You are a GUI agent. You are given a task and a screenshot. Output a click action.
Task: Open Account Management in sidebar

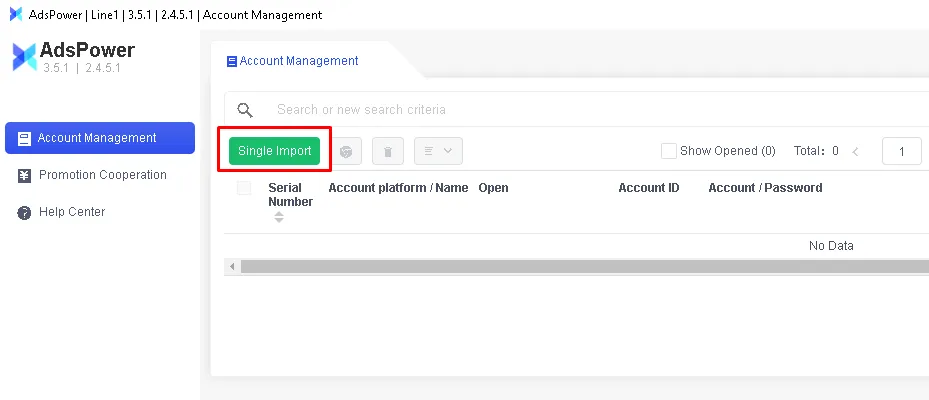[x=99, y=138]
